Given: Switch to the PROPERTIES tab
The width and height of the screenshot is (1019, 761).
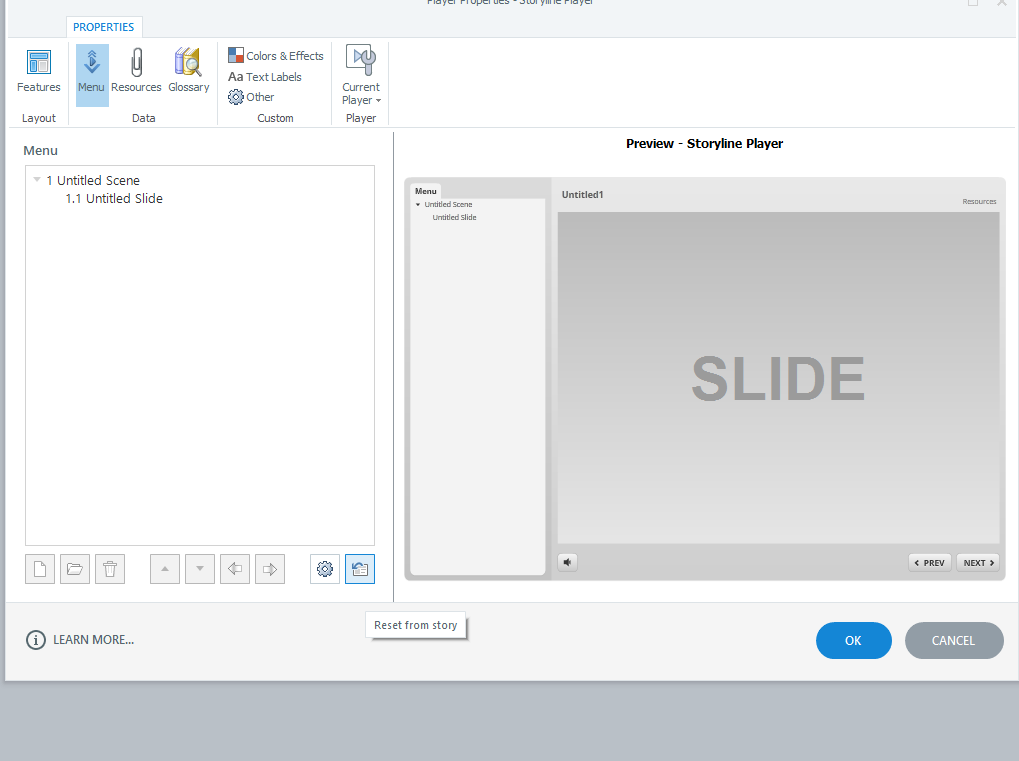Looking at the screenshot, I should point(104,27).
